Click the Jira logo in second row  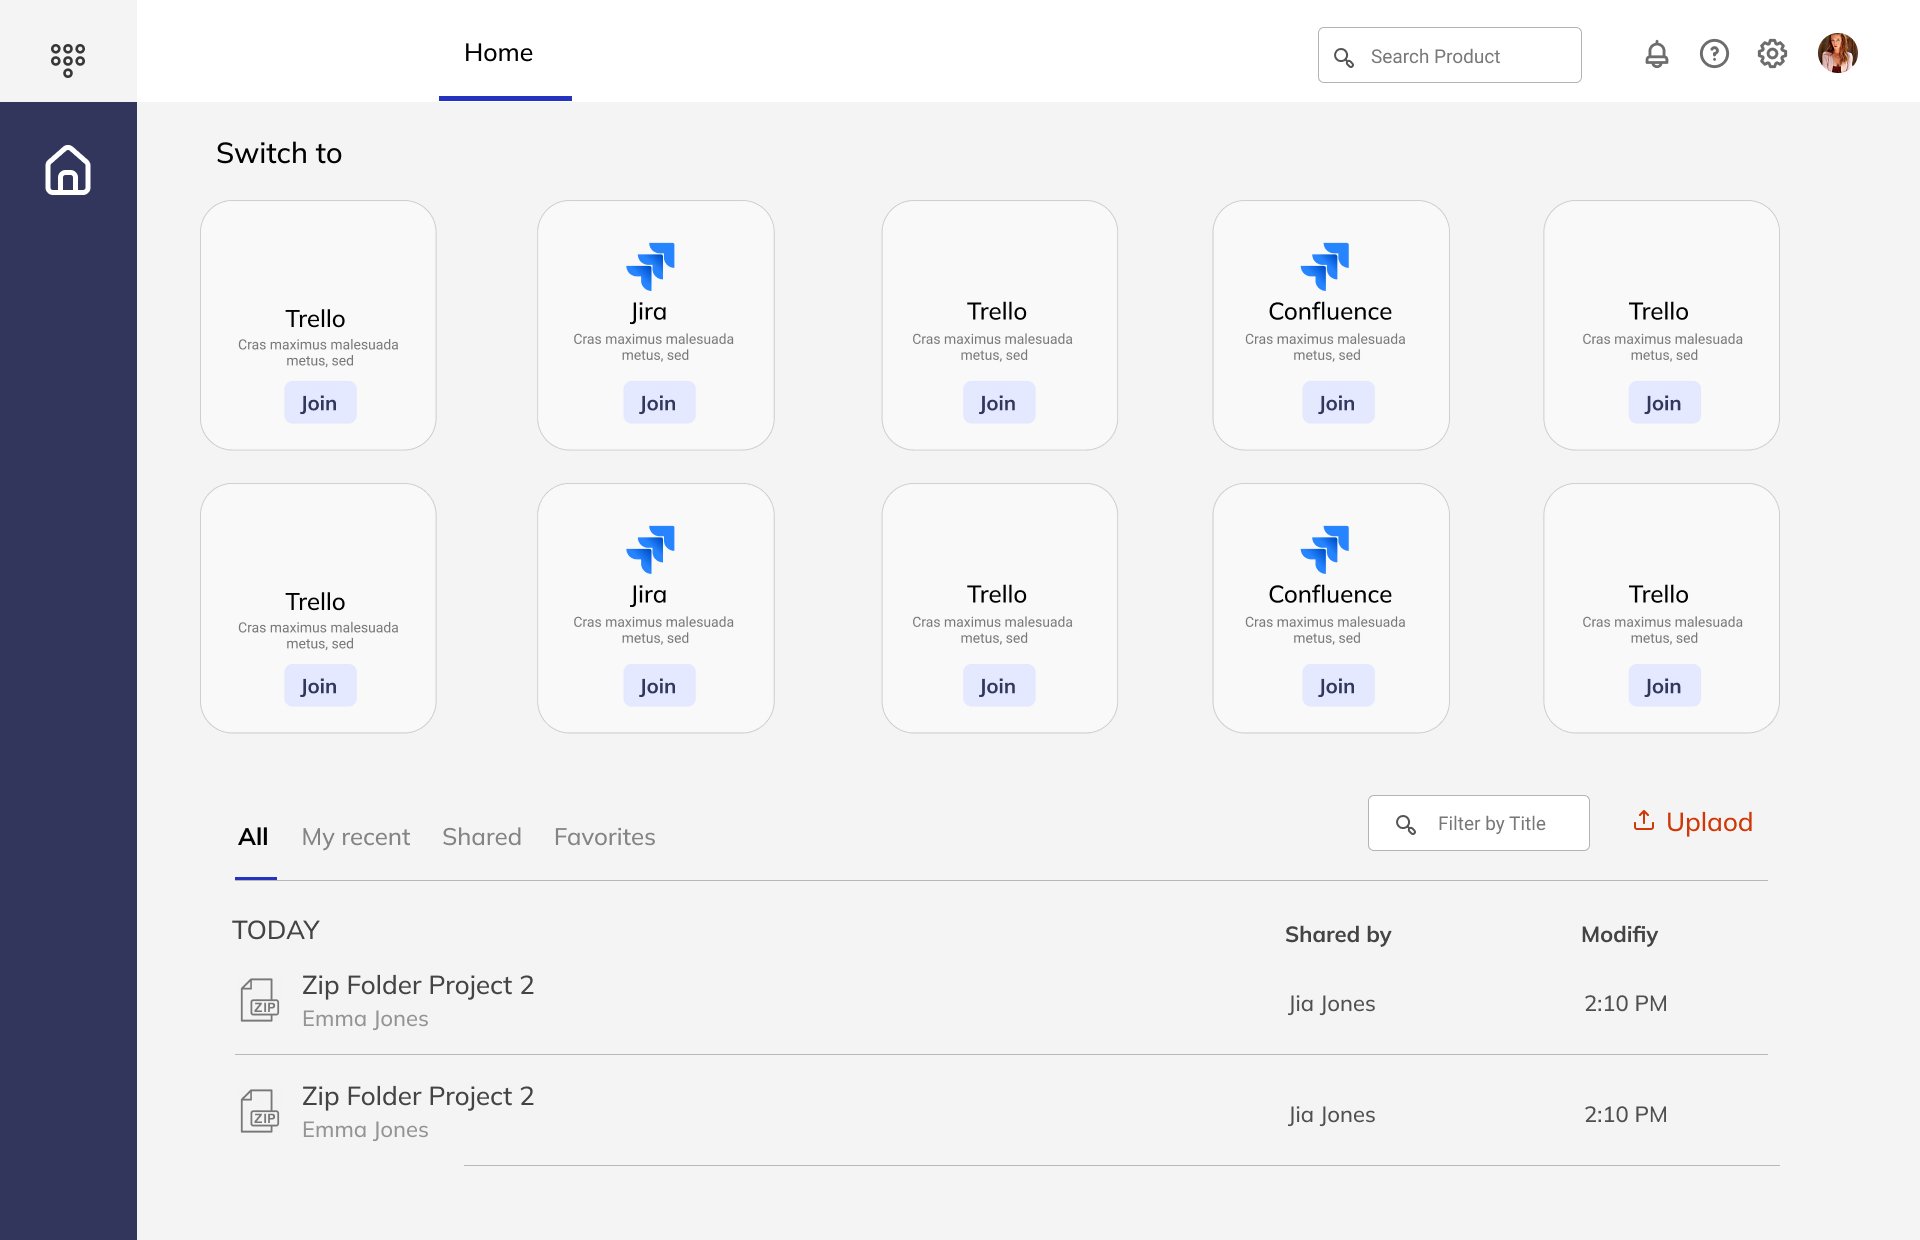click(x=650, y=549)
